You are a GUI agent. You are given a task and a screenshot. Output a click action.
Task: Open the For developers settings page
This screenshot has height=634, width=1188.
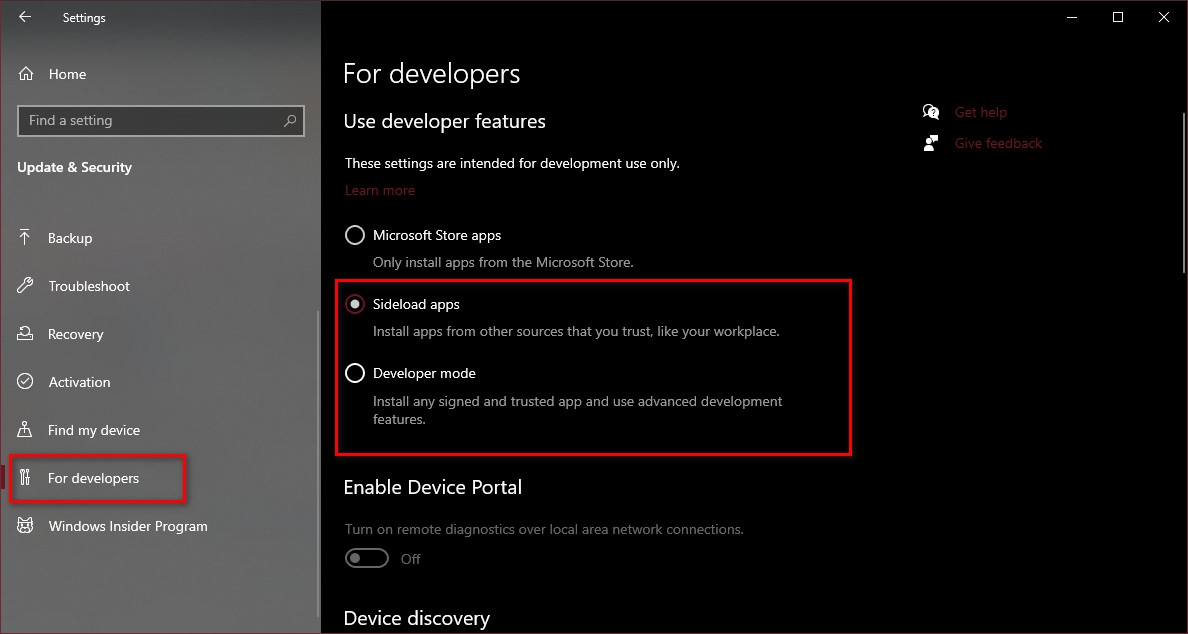click(x=94, y=478)
